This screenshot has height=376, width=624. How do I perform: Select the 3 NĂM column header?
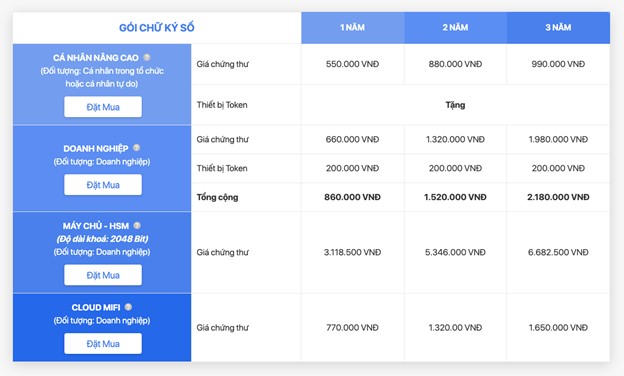pyautogui.click(x=558, y=27)
